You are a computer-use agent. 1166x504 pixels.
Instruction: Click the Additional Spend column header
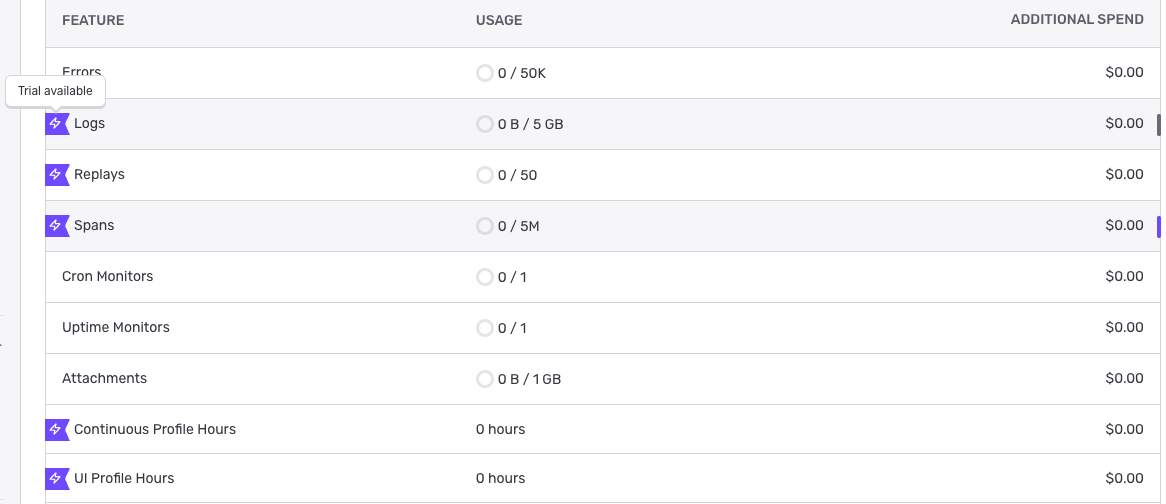pyautogui.click(x=1077, y=20)
